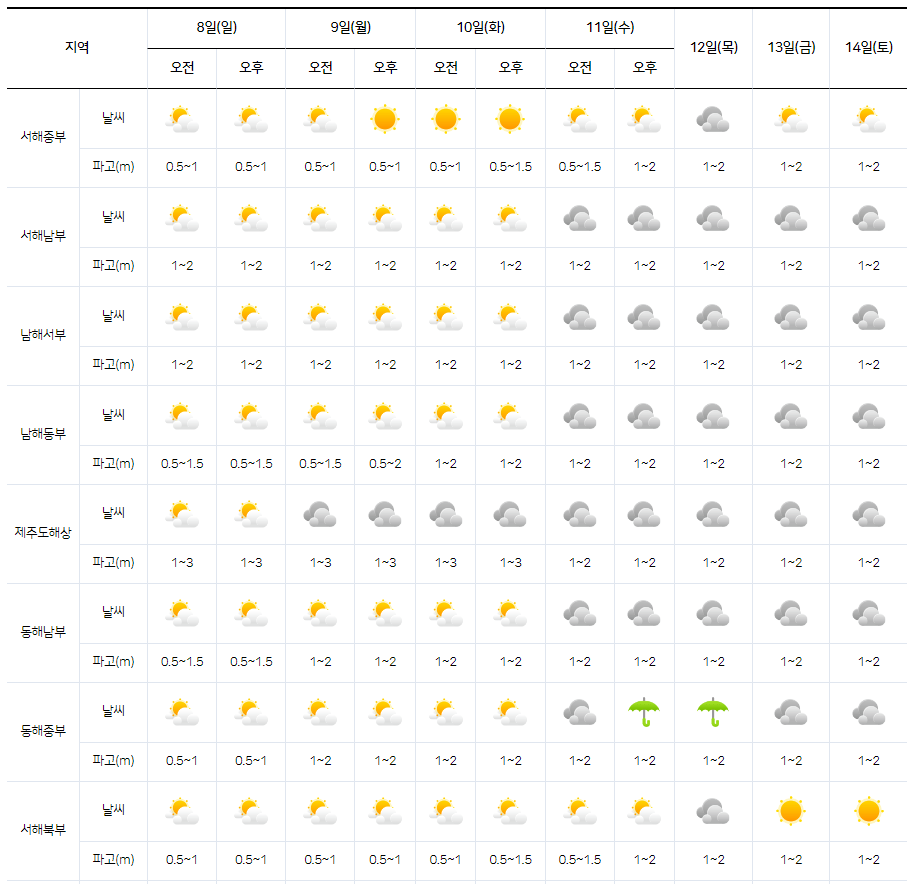914x884 pixels.
Task: Click the 제주도해상 region label
Action: [43, 532]
